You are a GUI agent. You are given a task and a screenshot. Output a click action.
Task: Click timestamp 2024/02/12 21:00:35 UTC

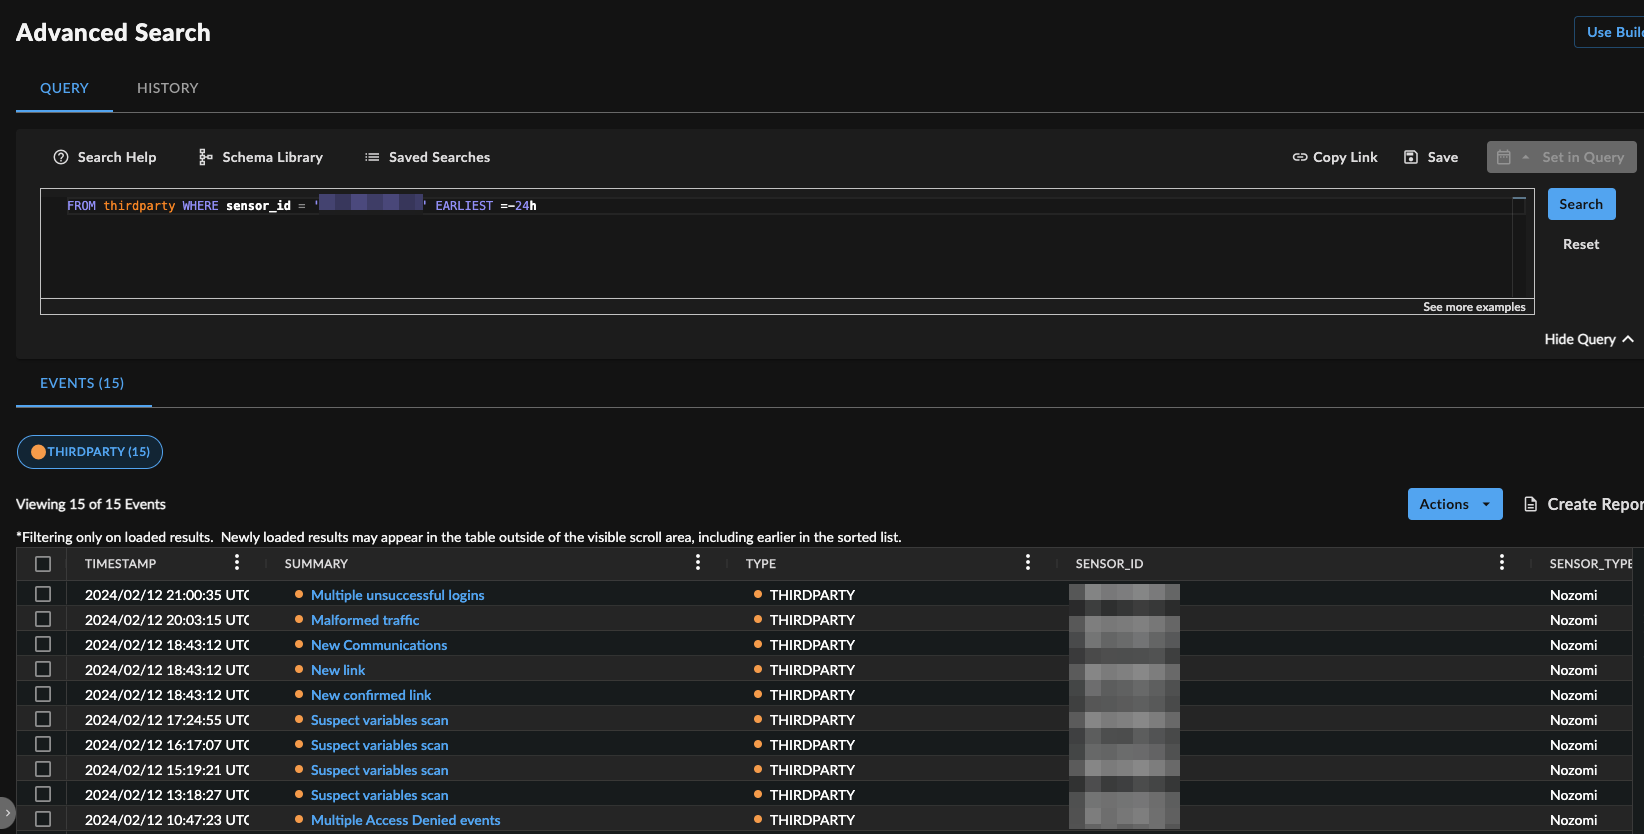167,595
